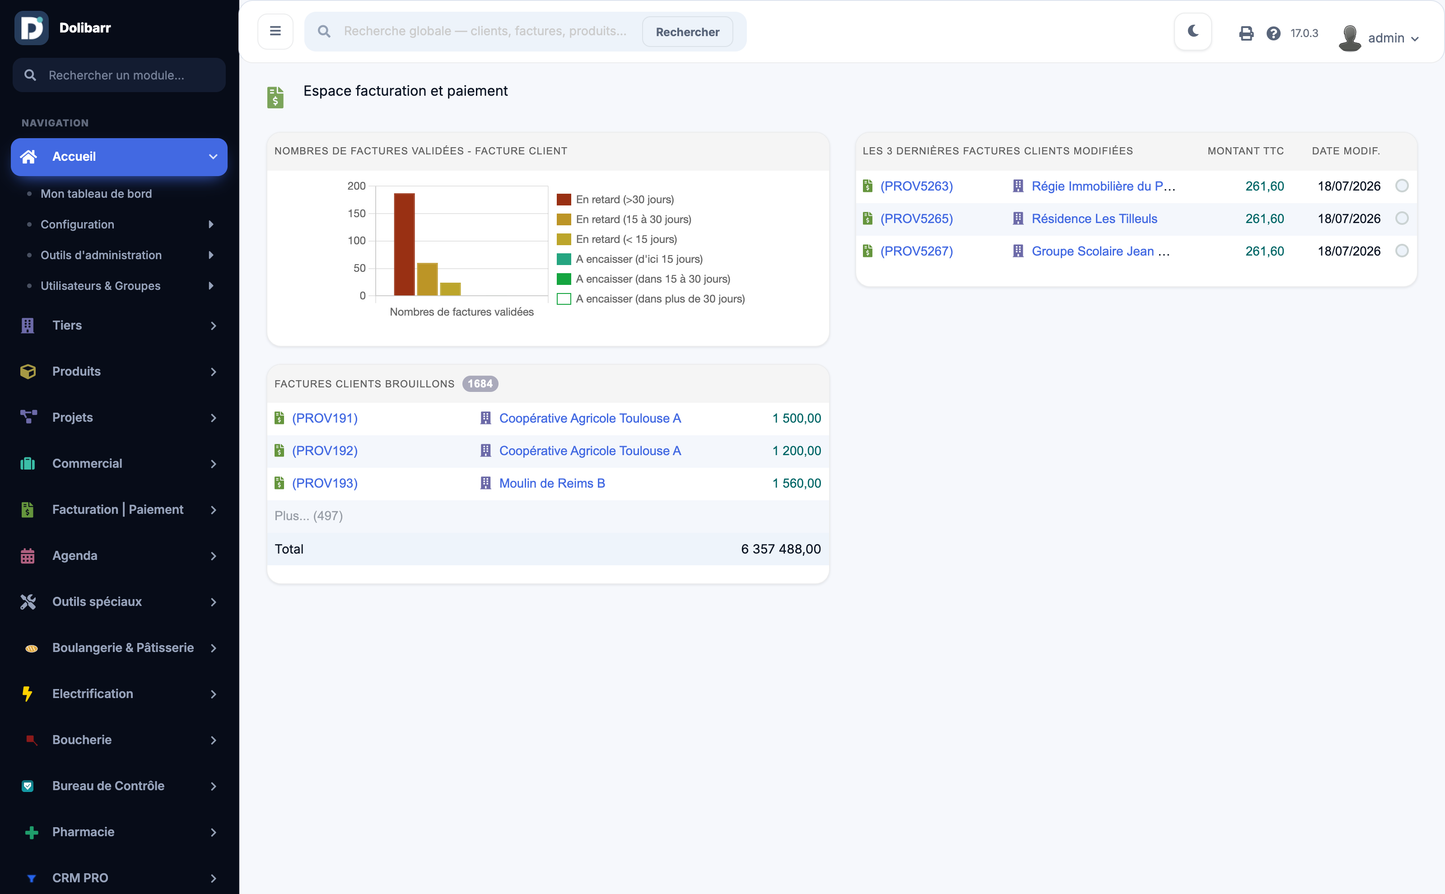This screenshot has width=1445, height=894.
Task: Open Résidence Les Tilleuls customer
Action: tap(1095, 219)
